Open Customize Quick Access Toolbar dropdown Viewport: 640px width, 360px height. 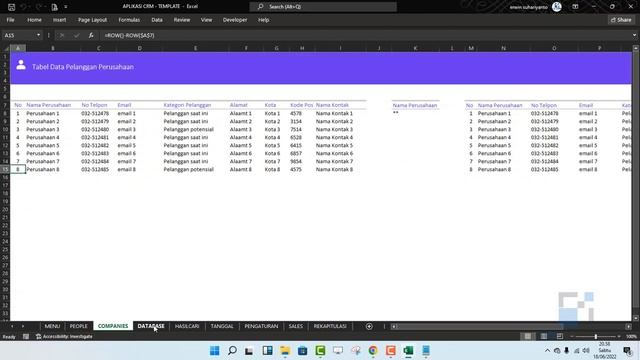click(x=65, y=7)
